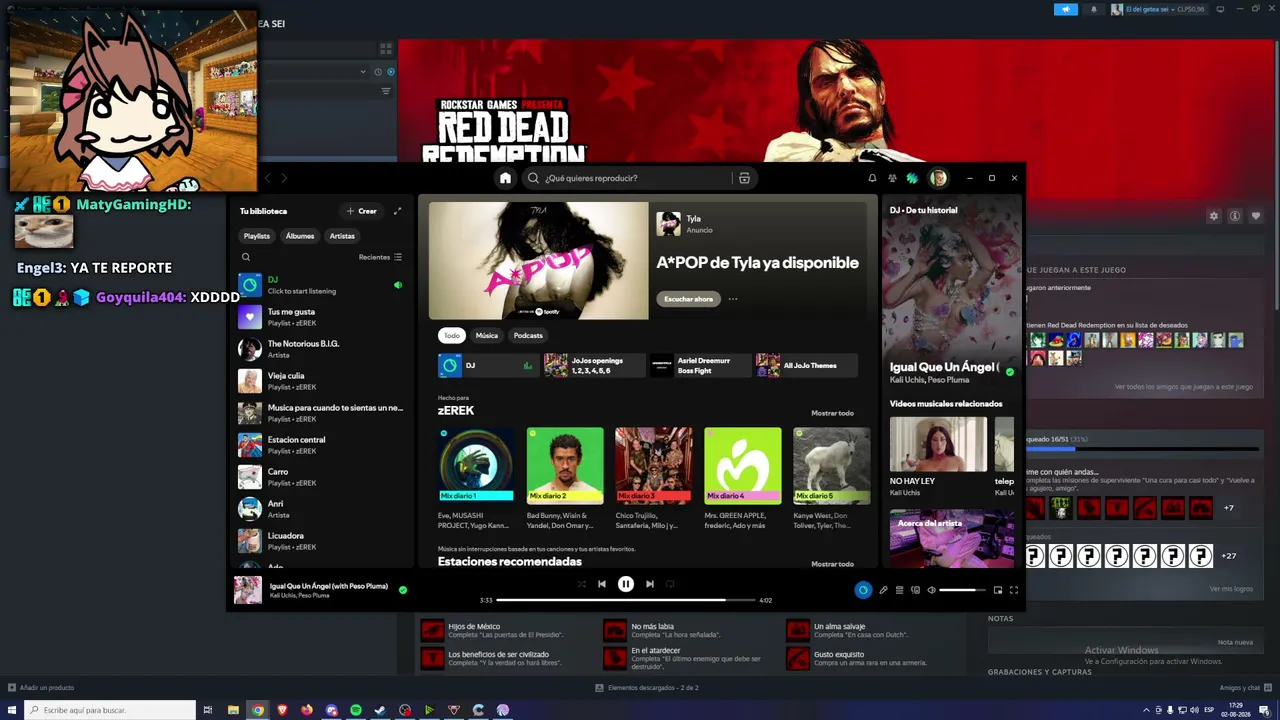Image resolution: width=1280 pixels, height=720 pixels.
Task: Open Spotify friend activity icon
Action: (892, 178)
